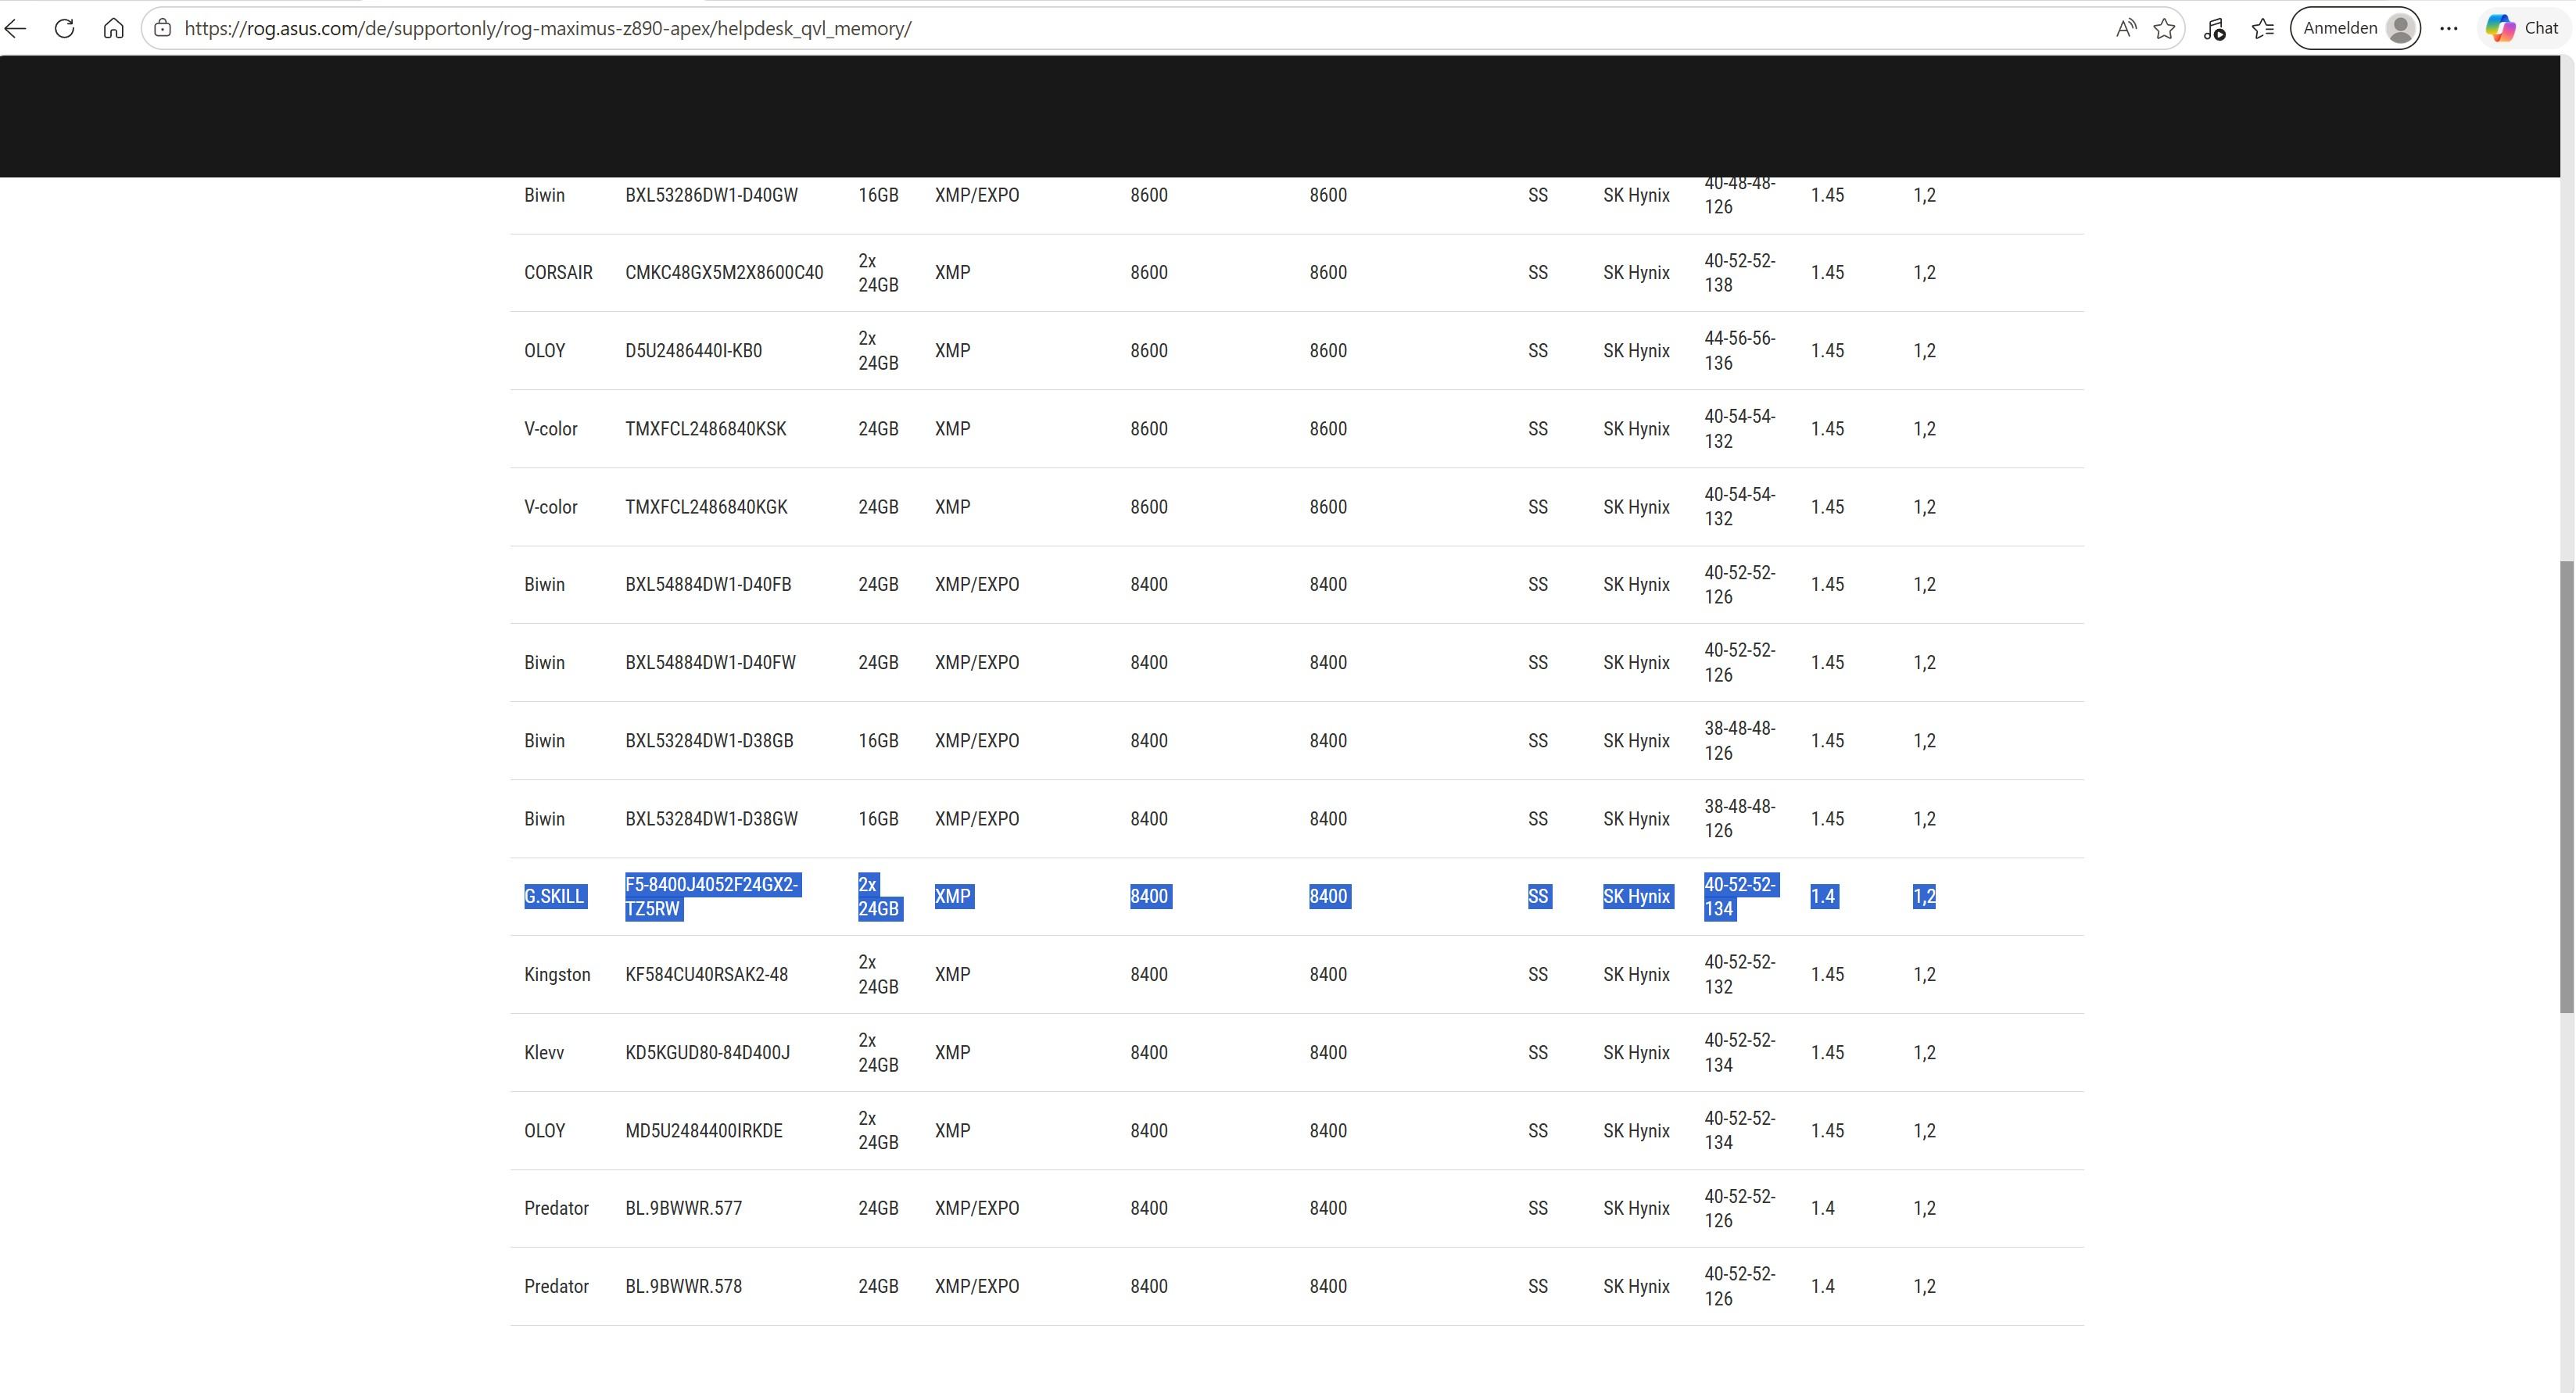This screenshot has width=2576, height=1393.
Task: Click highlighted G.SKILL vendor cell
Action: [x=554, y=896]
